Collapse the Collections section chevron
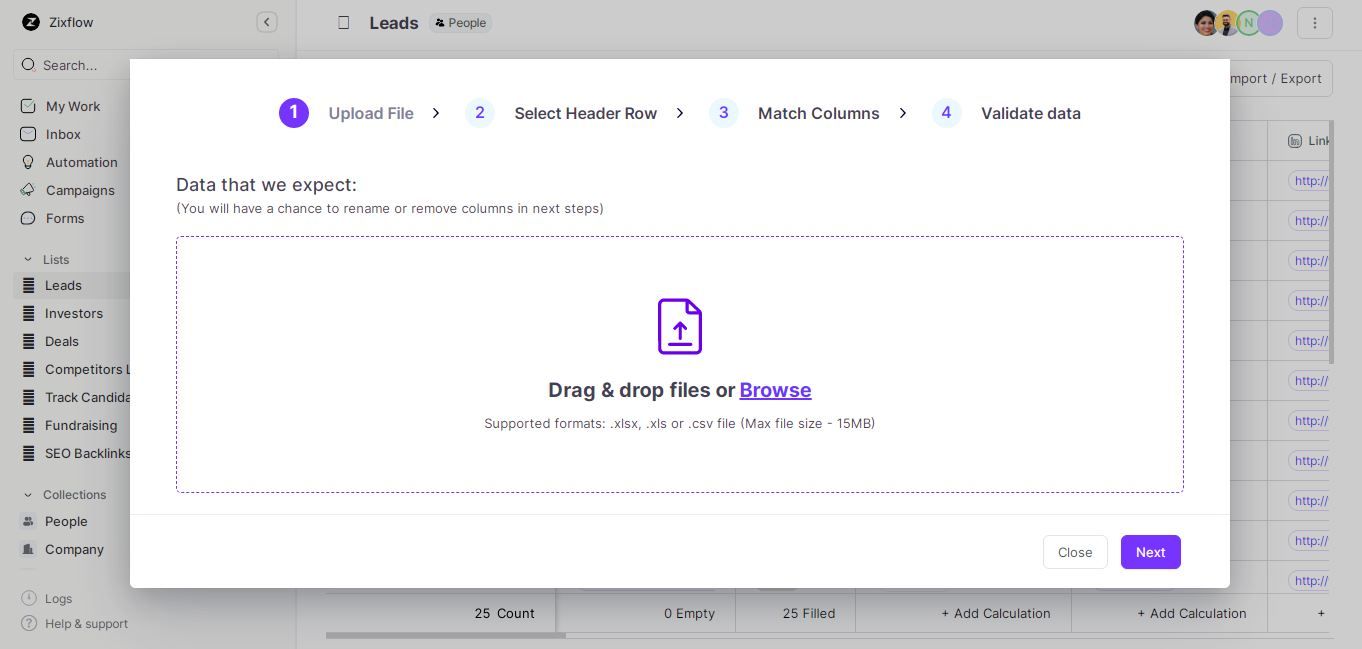 (x=30, y=494)
